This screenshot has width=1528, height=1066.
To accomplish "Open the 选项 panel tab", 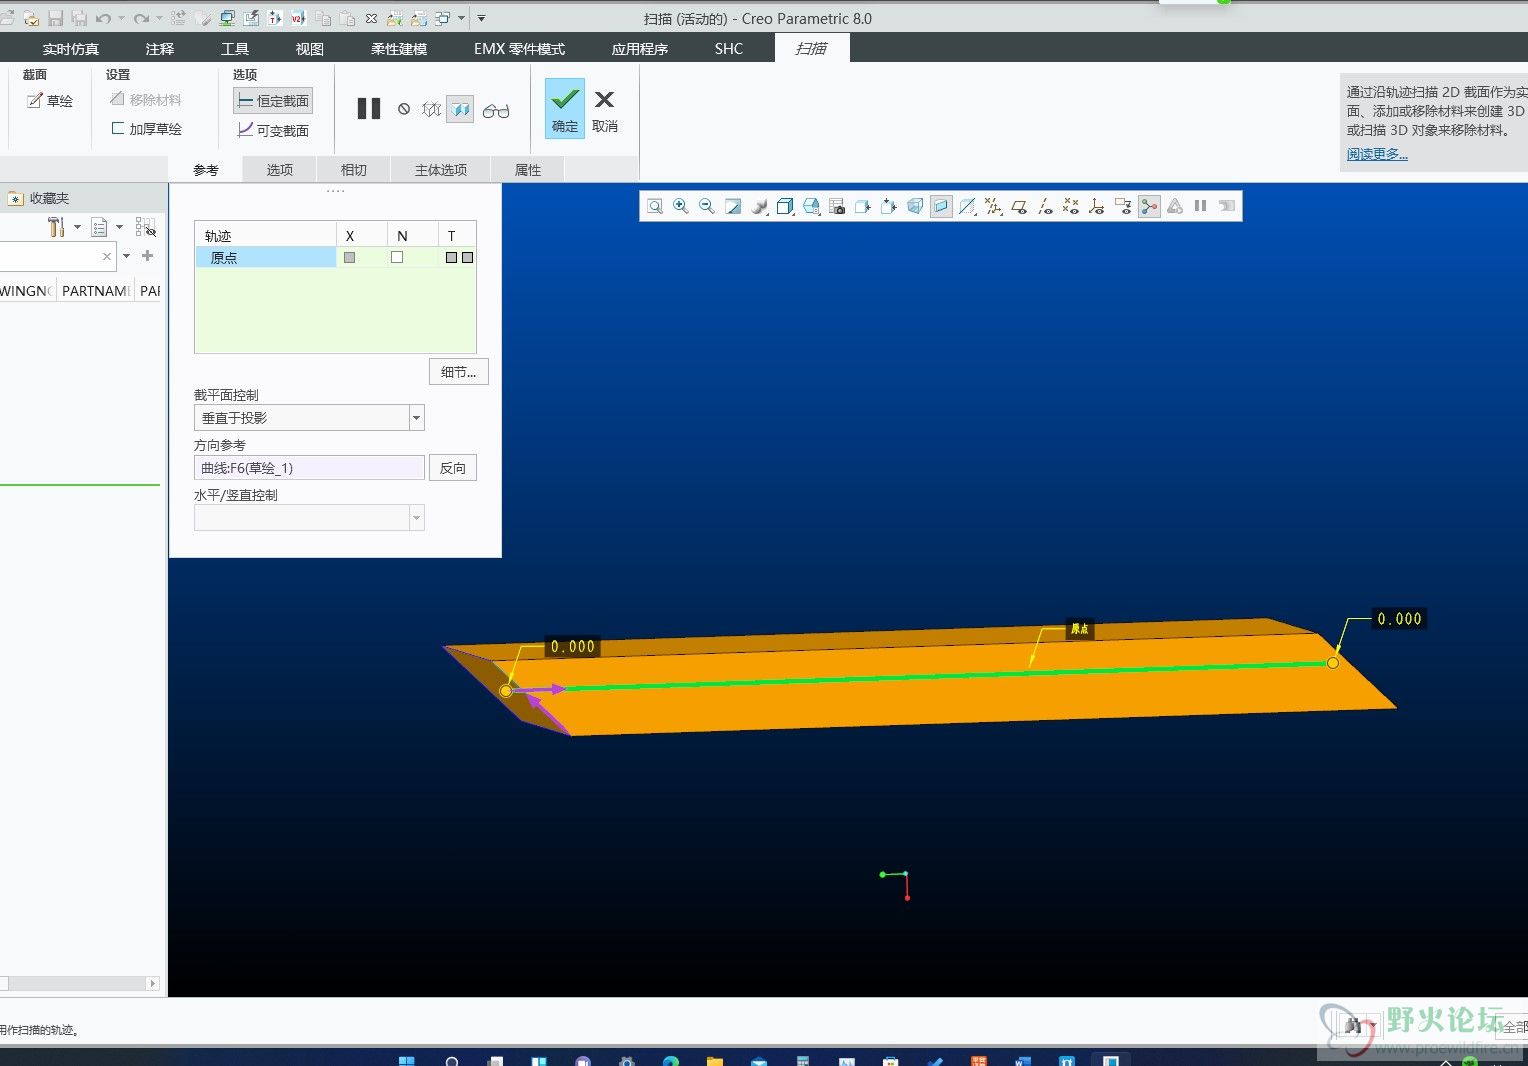I will click(280, 170).
